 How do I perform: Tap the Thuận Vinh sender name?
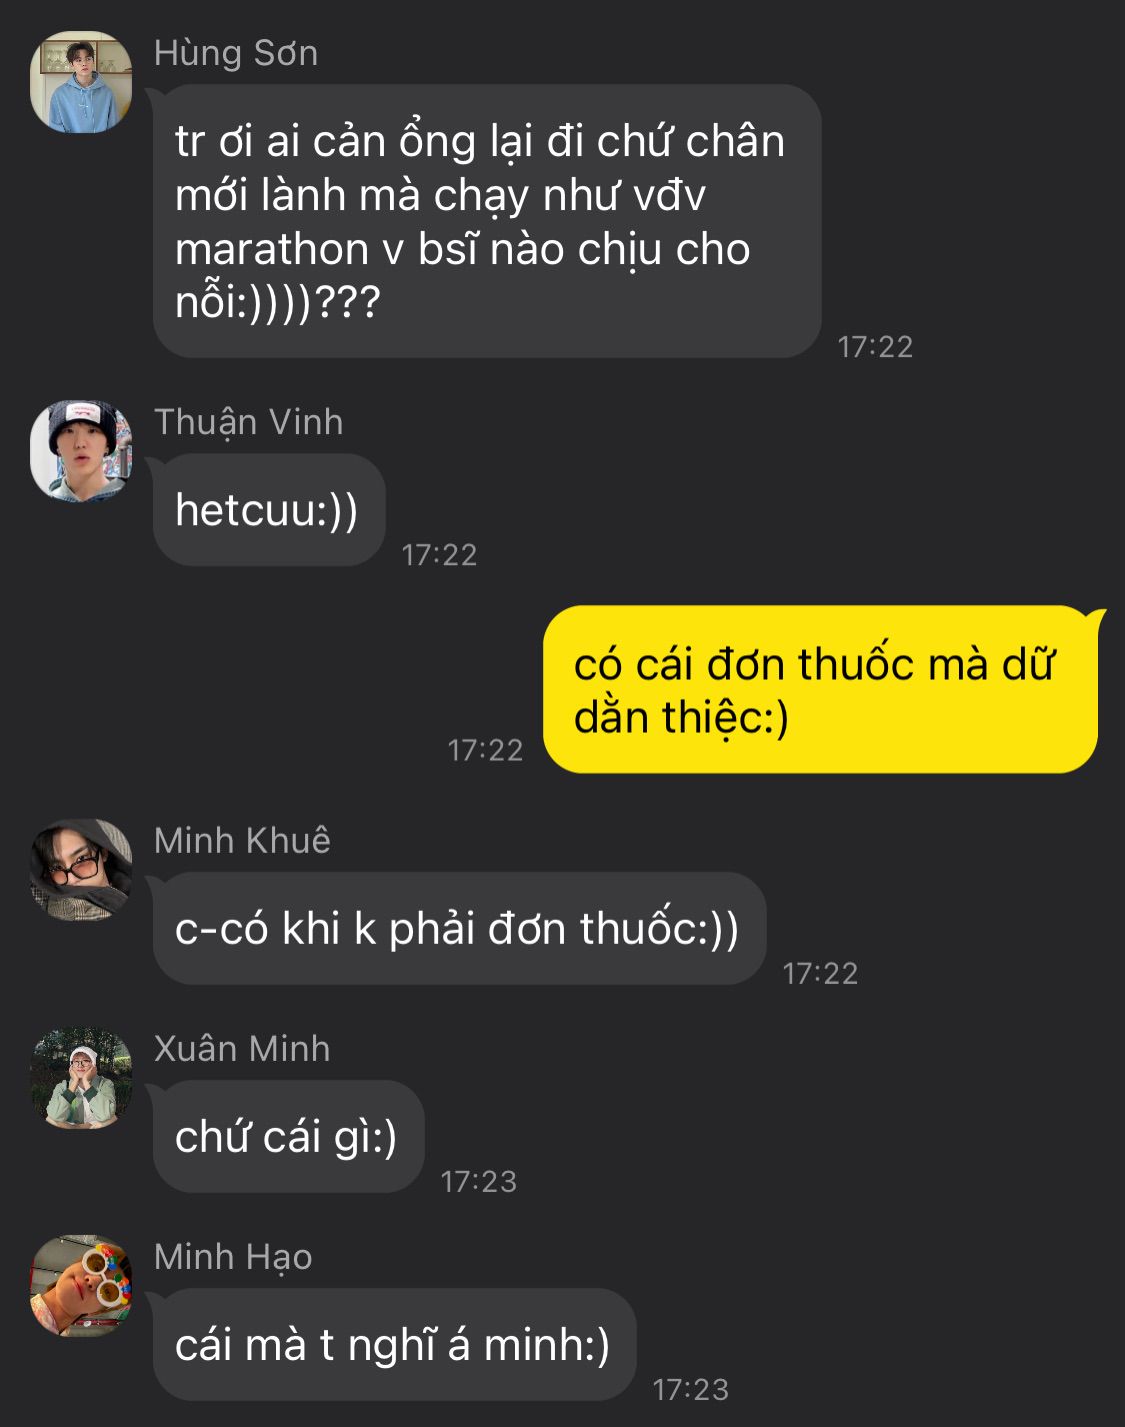click(x=248, y=423)
